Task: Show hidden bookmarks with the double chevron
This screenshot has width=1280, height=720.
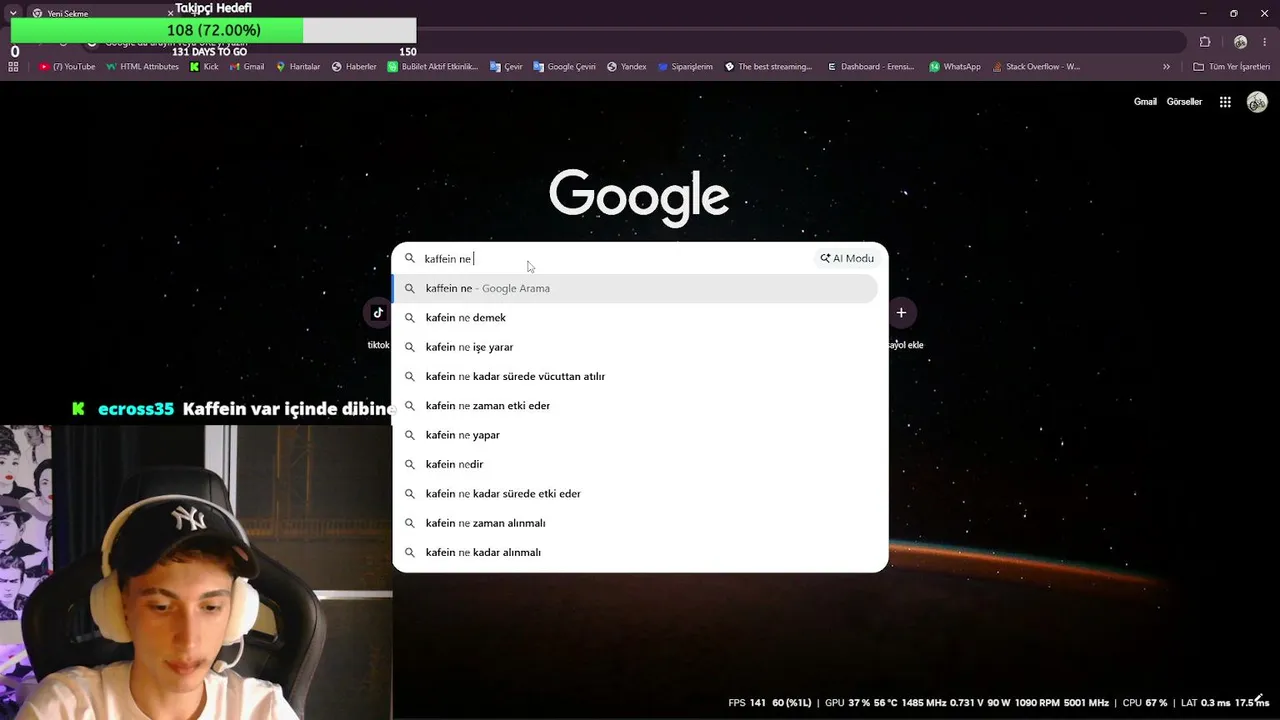Action: point(1166,67)
